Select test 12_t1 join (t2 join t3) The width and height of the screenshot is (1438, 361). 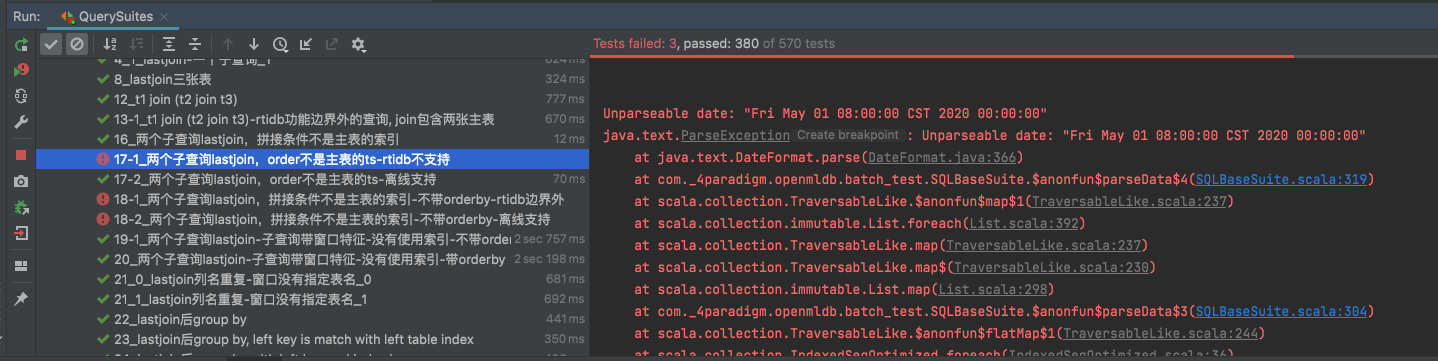312,99
